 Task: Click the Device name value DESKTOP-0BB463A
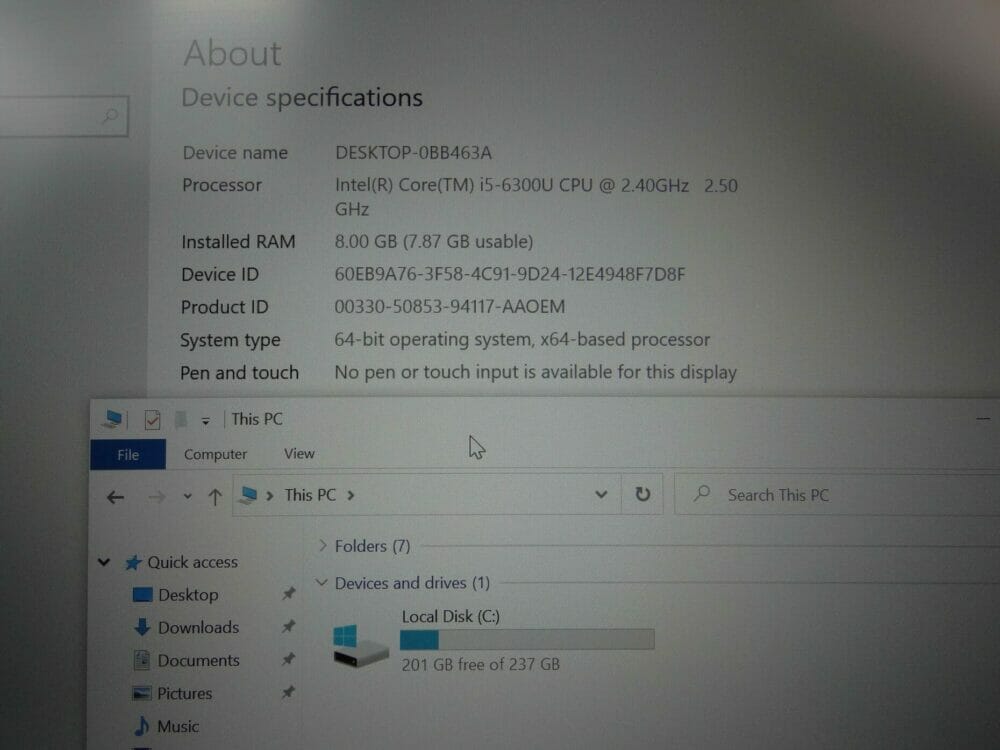pyautogui.click(x=413, y=152)
